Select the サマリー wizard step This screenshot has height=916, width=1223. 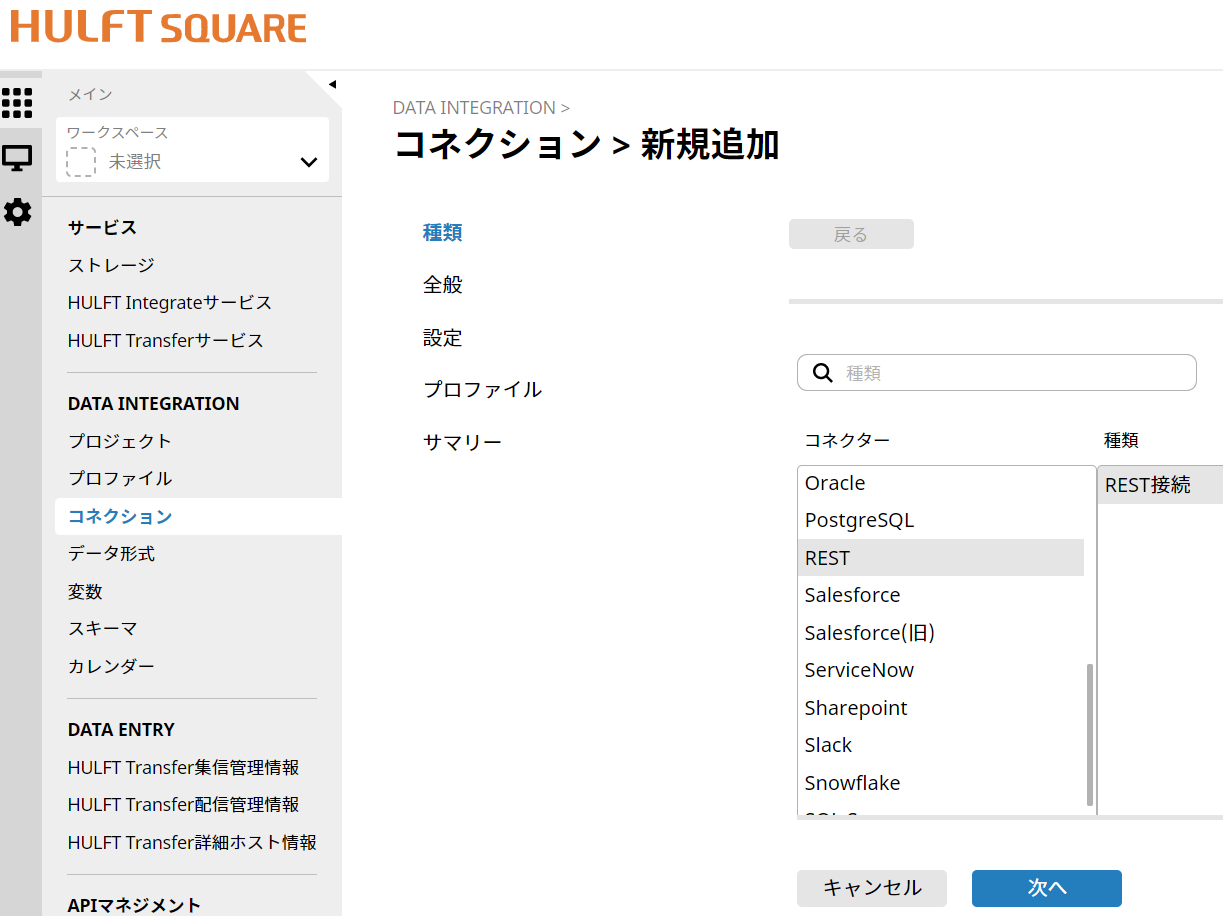(462, 442)
